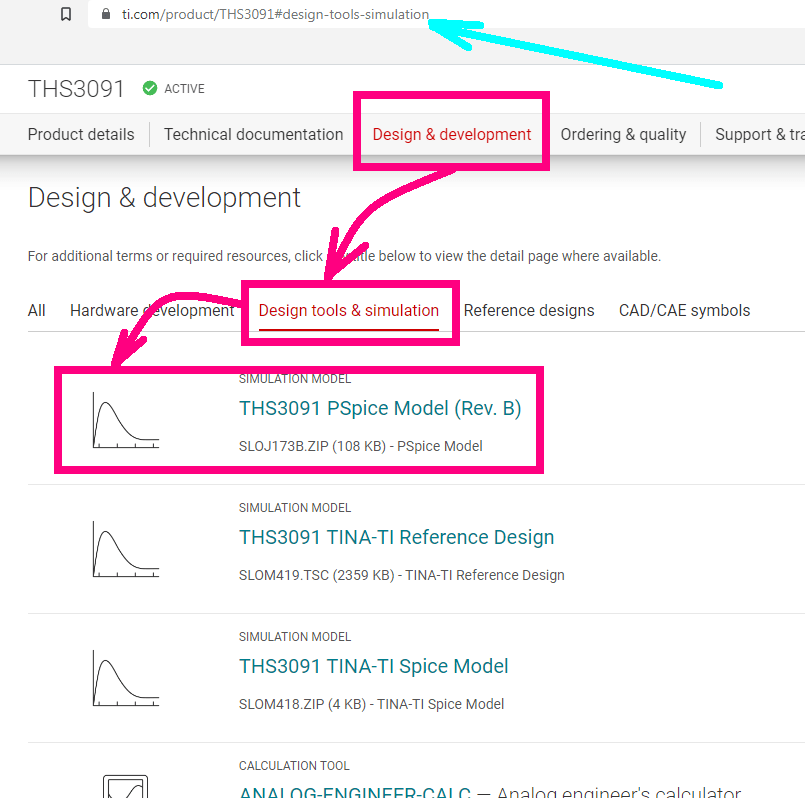Click the ACTIVE status label
805x798 pixels.
[x=184, y=89]
